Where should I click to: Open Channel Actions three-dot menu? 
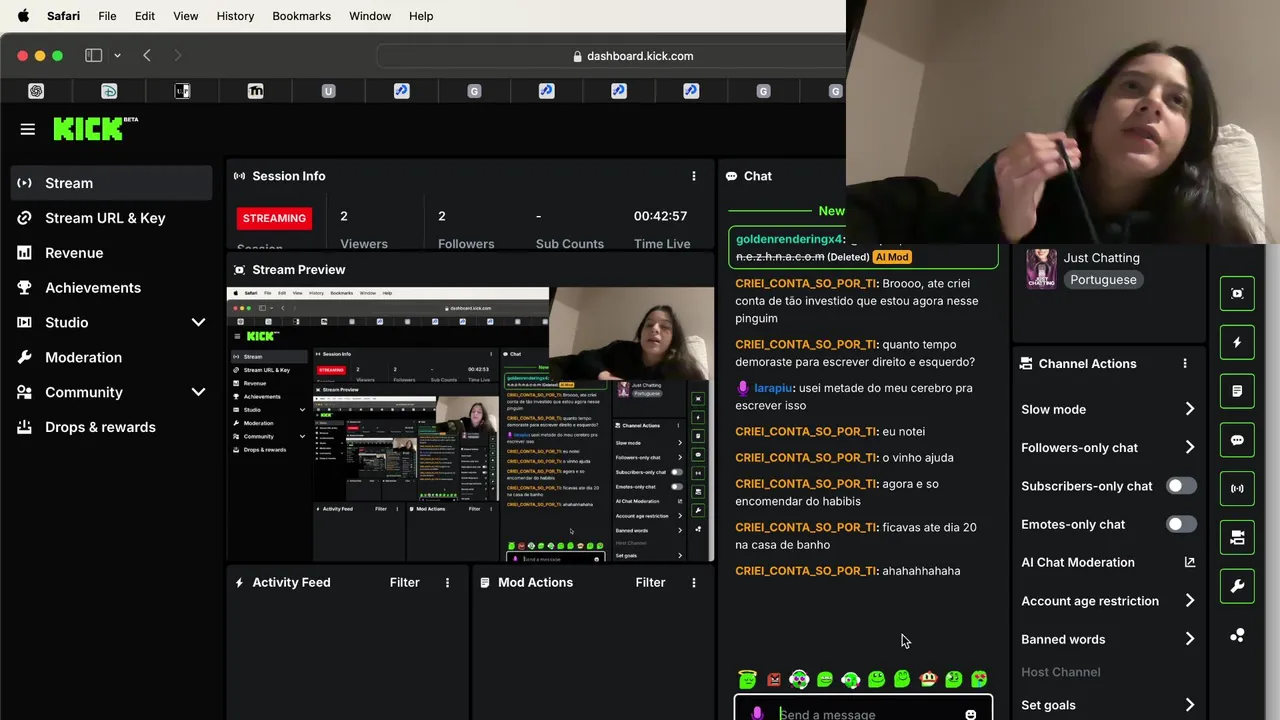point(1185,364)
